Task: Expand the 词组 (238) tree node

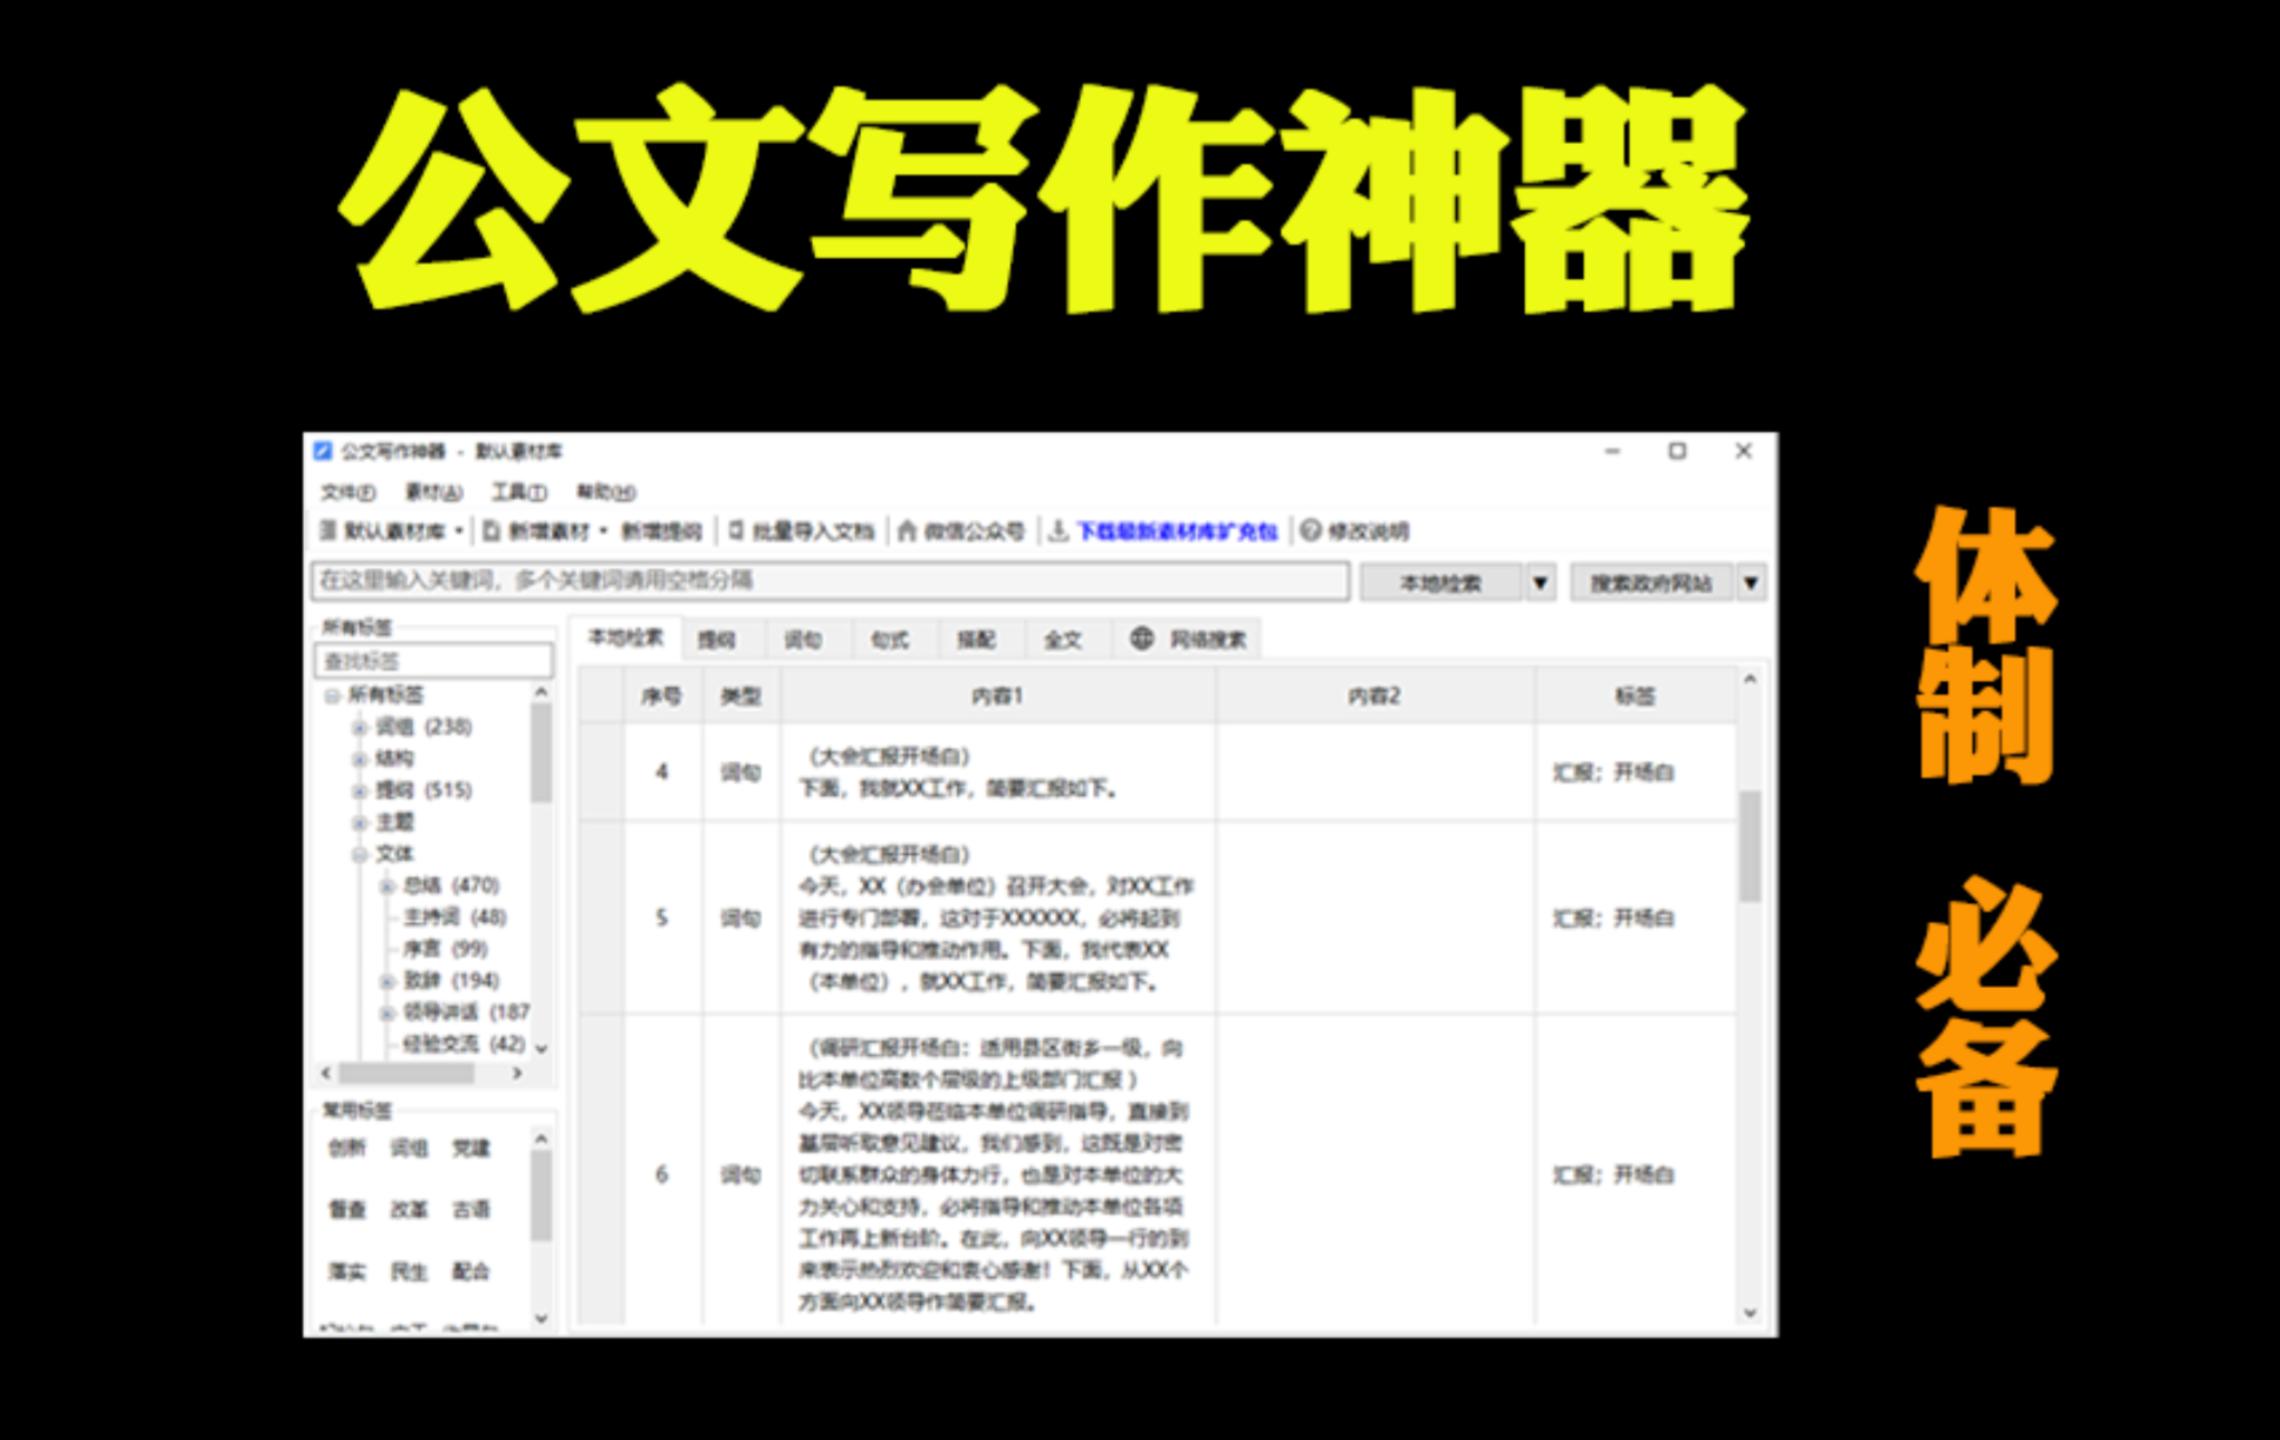Action: (x=360, y=727)
